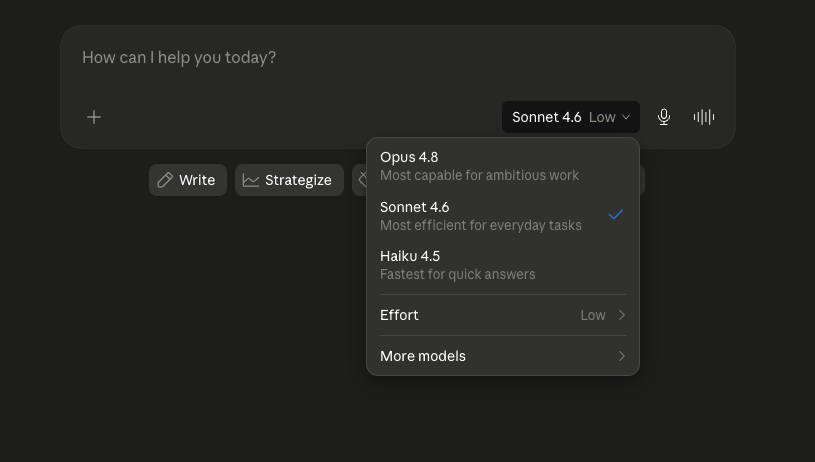
Task: Click the Write suggestion label
Action: click(197, 180)
